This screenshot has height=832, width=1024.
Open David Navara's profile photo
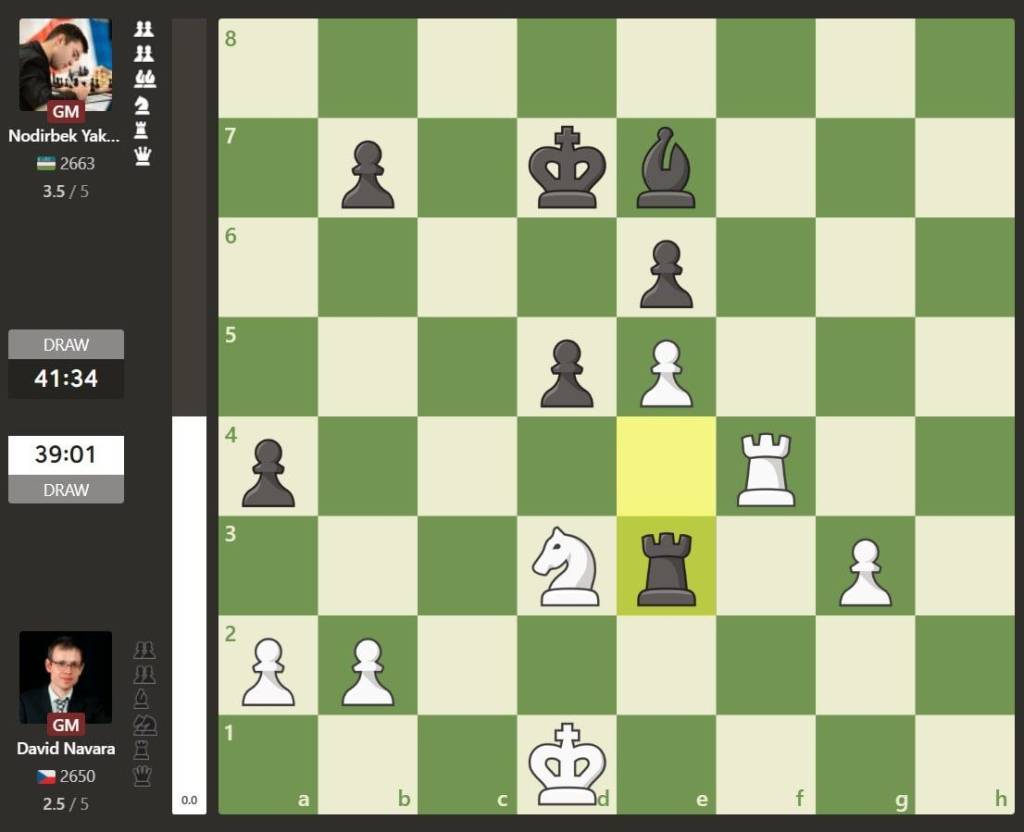click(66, 677)
